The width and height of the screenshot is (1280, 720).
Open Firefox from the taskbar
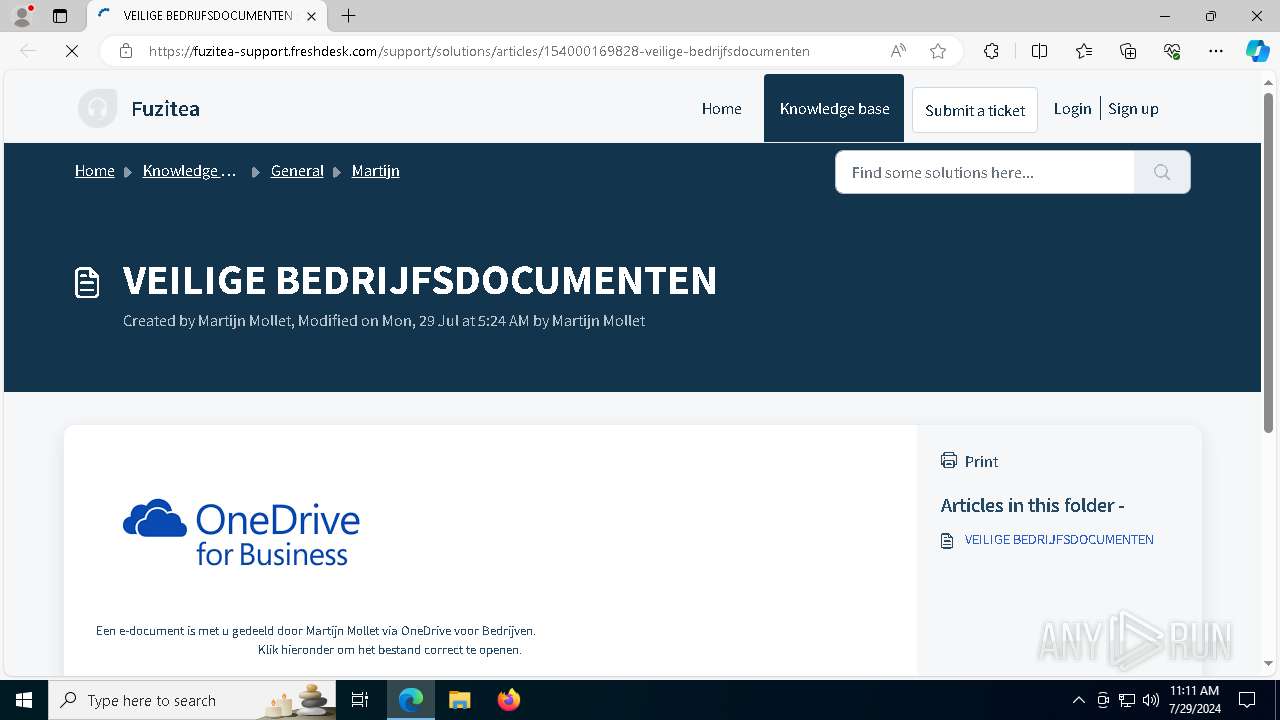click(508, 700)
